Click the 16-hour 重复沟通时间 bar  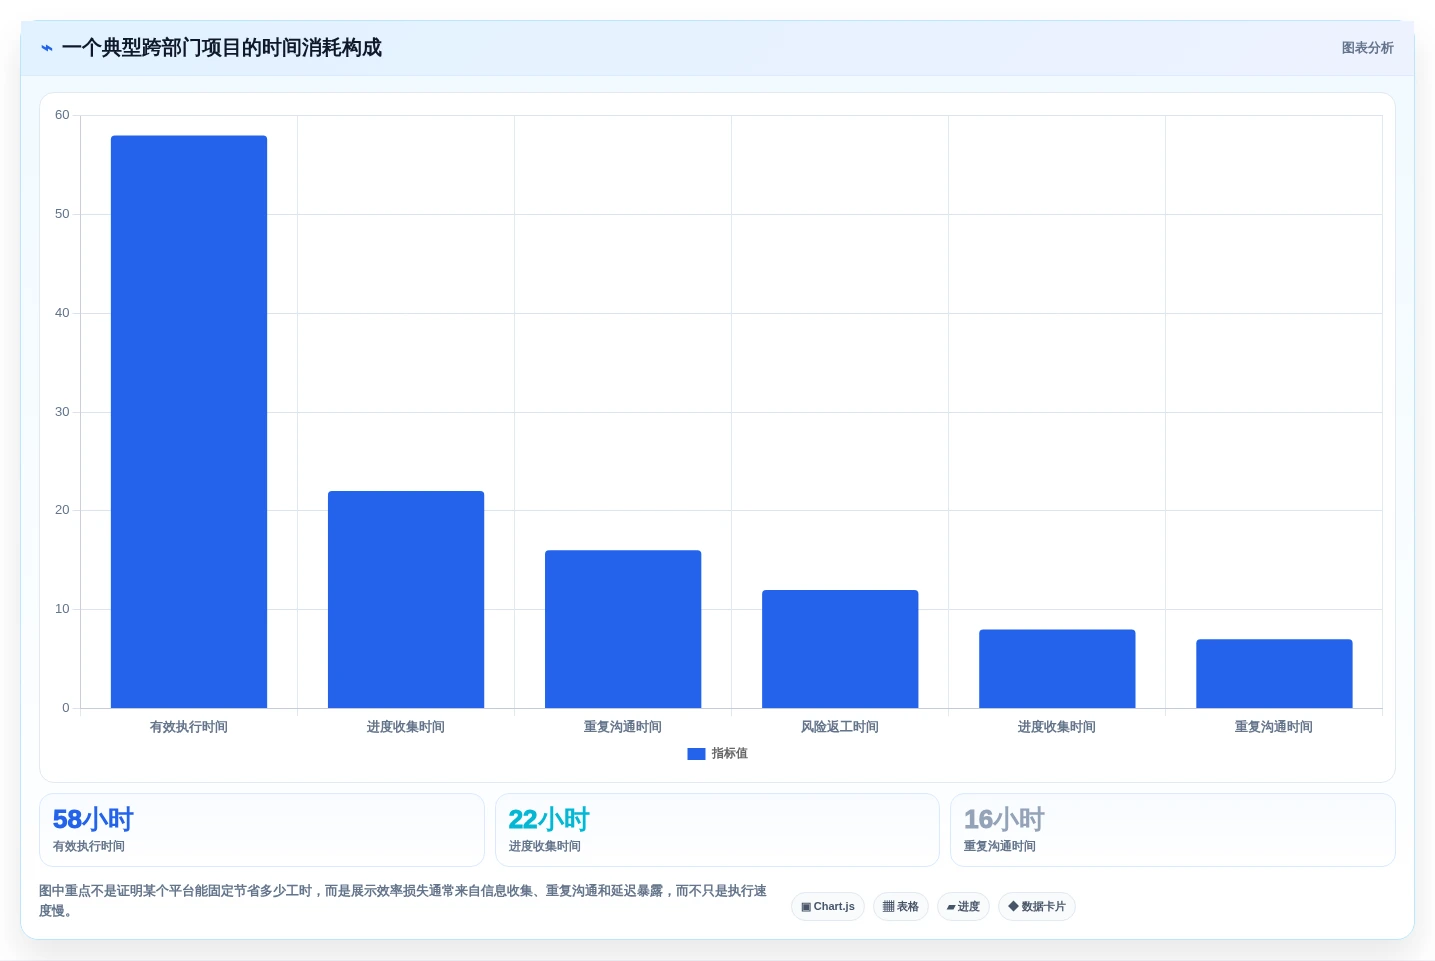(x=623, y=629)
